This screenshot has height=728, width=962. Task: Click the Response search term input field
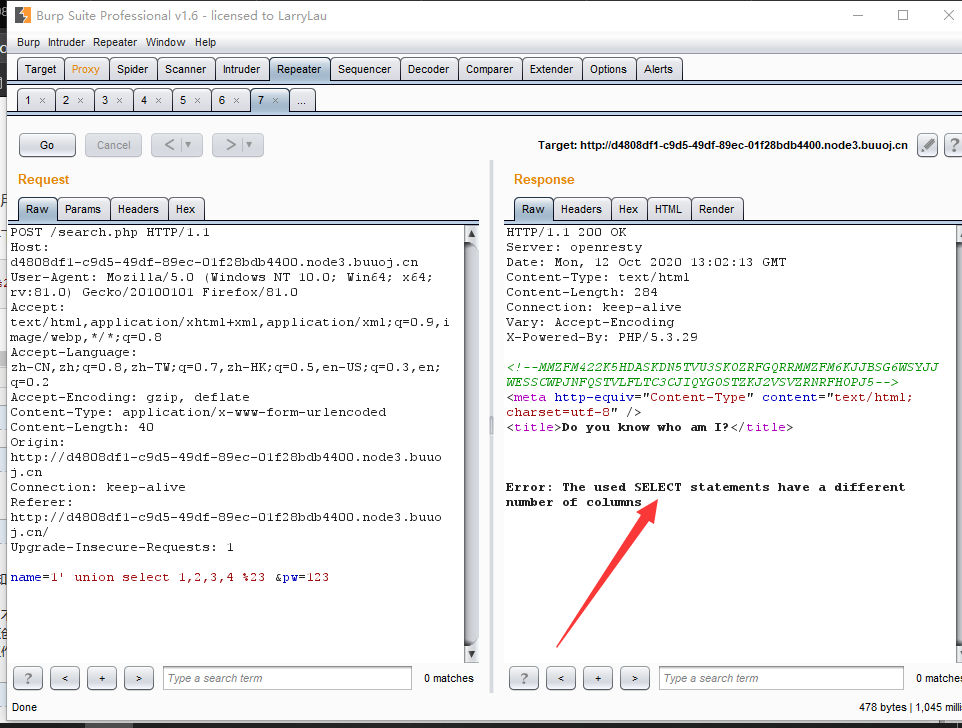[781, 678]
